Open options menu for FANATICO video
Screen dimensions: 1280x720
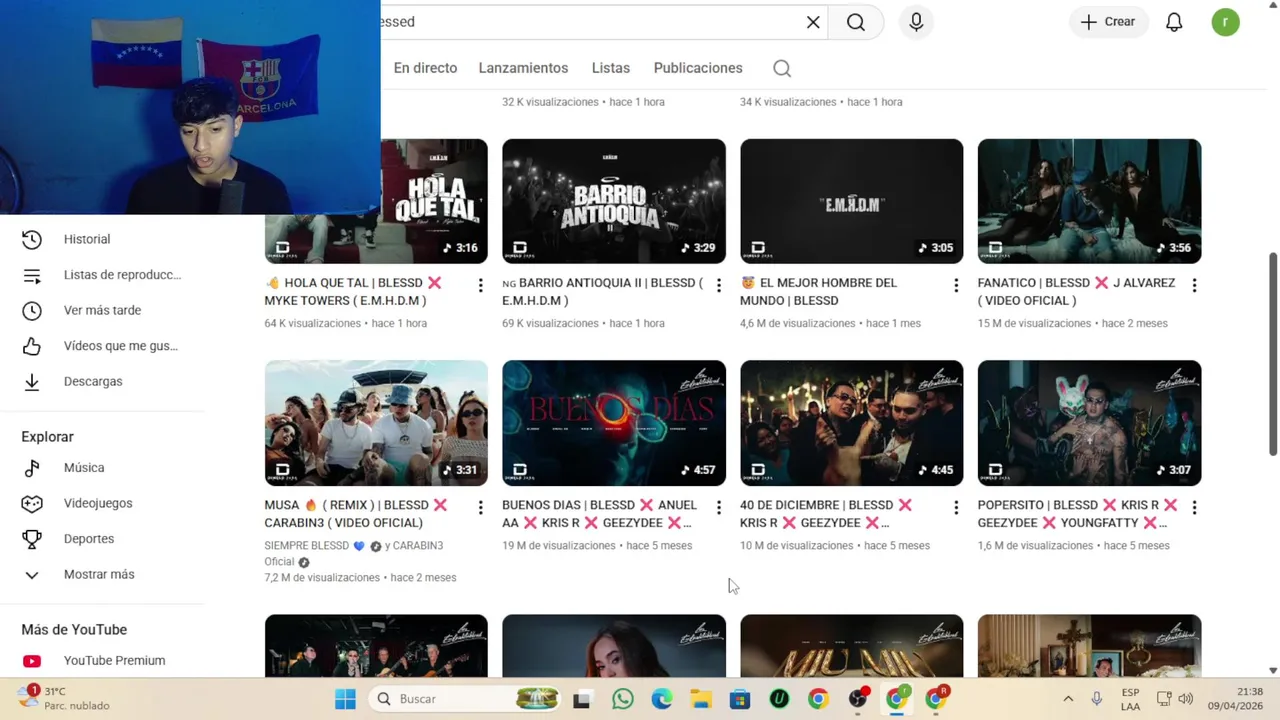tap(1194, 286)
